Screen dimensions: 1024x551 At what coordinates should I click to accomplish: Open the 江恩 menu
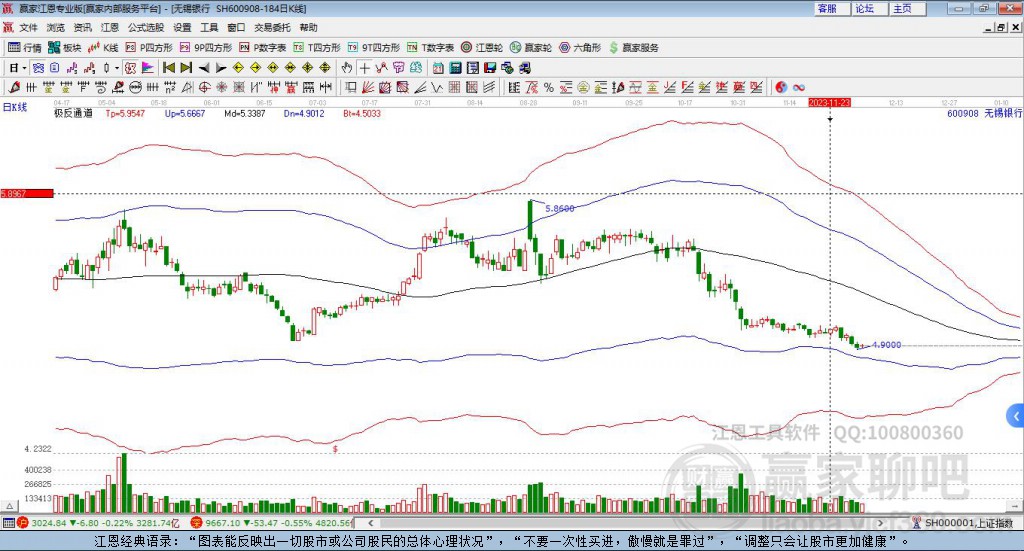click(110, 27)
